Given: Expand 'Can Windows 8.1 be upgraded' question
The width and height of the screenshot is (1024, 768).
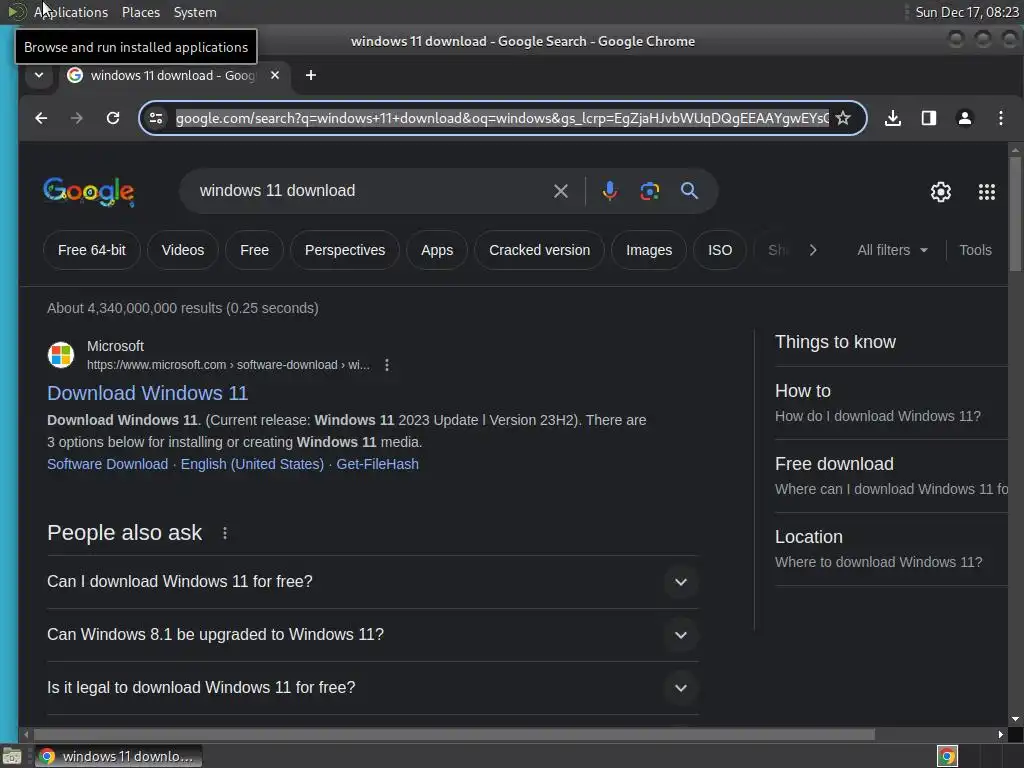Looking at the screenshot, I should click(x=372, y=635).
